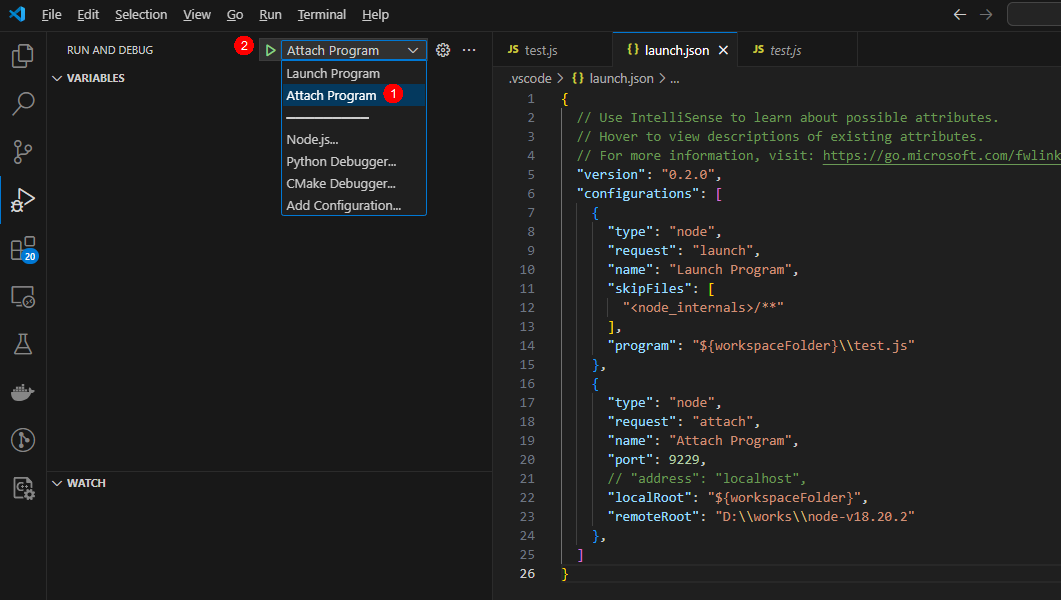Open launch.json via the gear icon

(443, 50)
